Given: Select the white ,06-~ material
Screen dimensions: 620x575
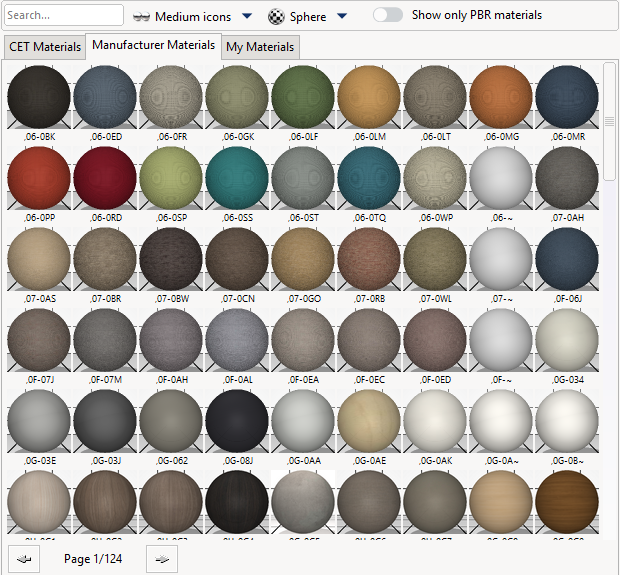Looking at the screenshot, I should [x=501, y=178].
